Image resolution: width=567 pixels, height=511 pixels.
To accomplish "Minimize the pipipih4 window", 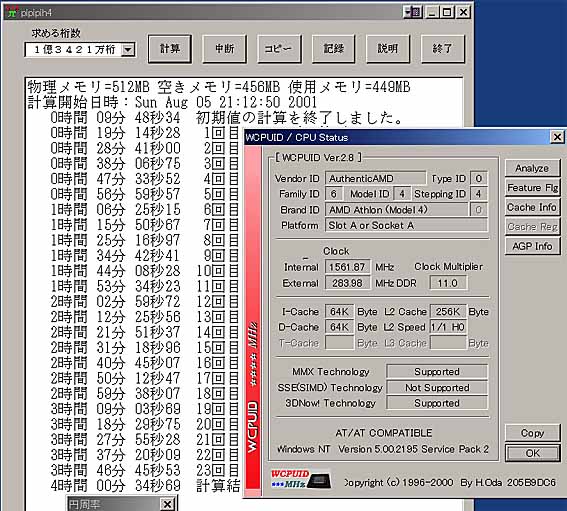I will 432,12.
